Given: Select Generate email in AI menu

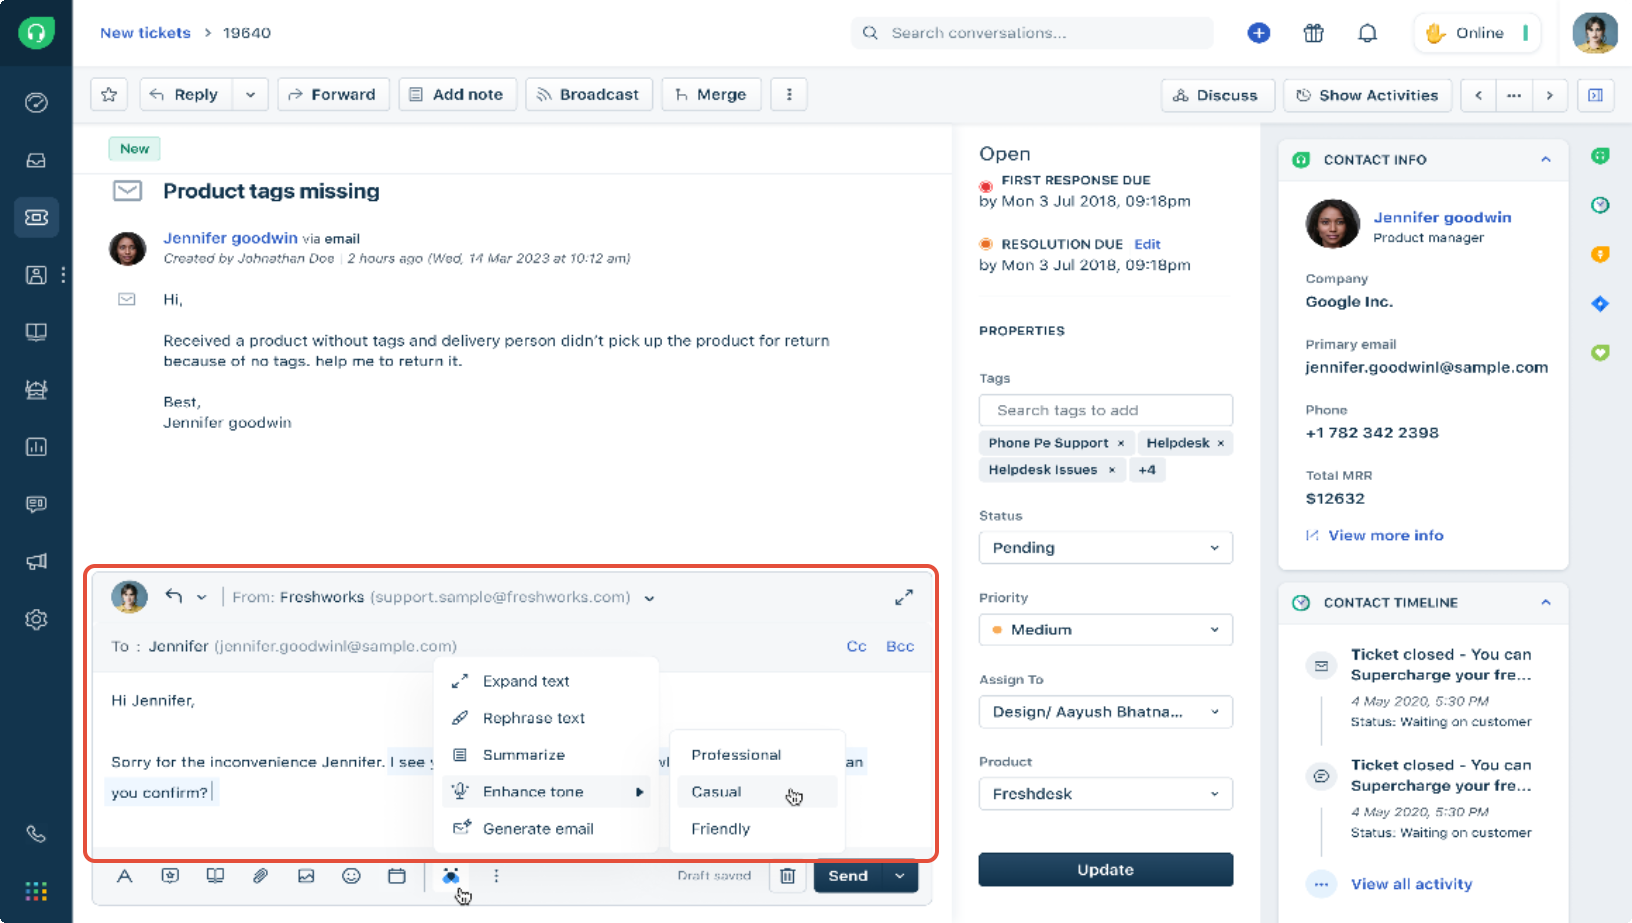Looking at the screenshot, I should pos(547,829).
